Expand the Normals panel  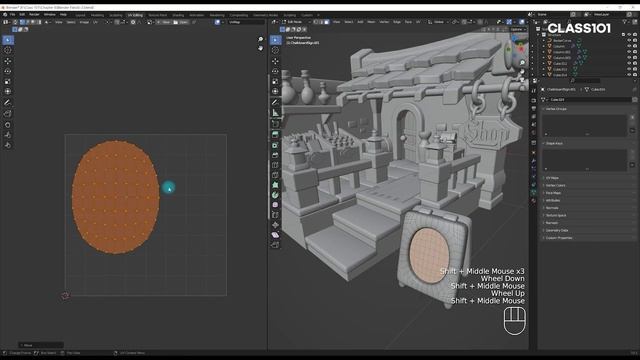(552, 208)
